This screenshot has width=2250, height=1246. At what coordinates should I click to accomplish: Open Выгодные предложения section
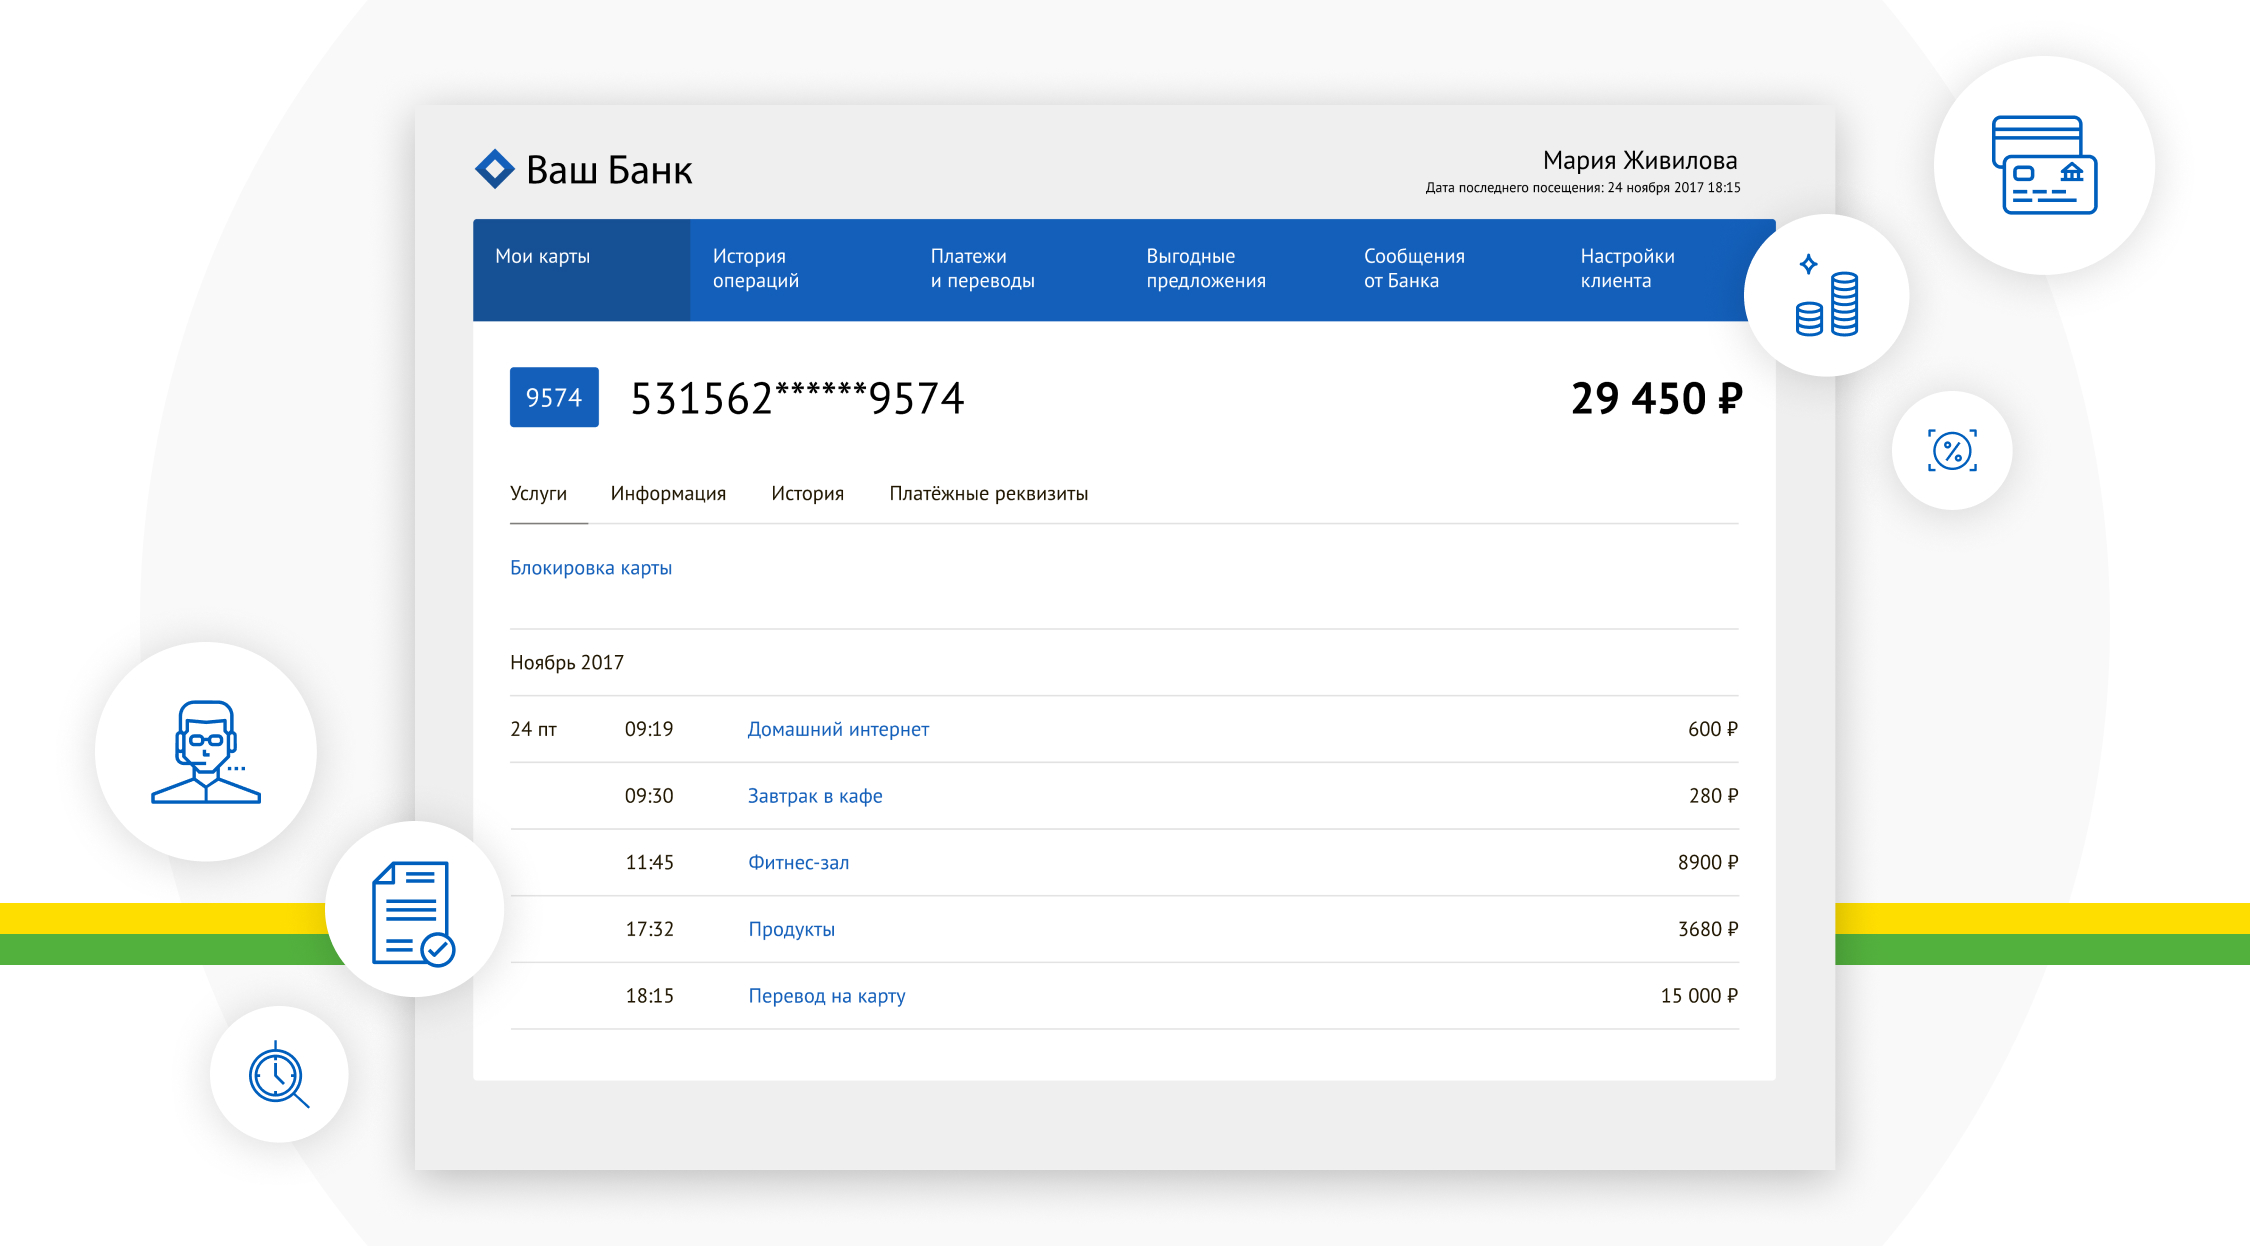click(x=1205, y=269)
